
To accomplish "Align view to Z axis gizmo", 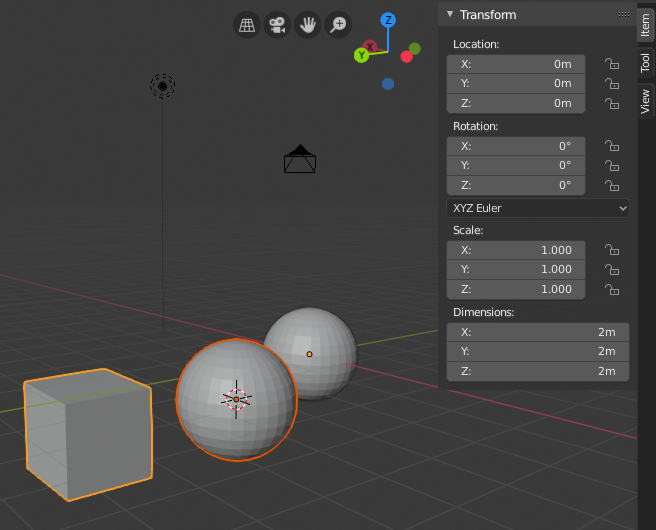I will (x=388, y=20).
